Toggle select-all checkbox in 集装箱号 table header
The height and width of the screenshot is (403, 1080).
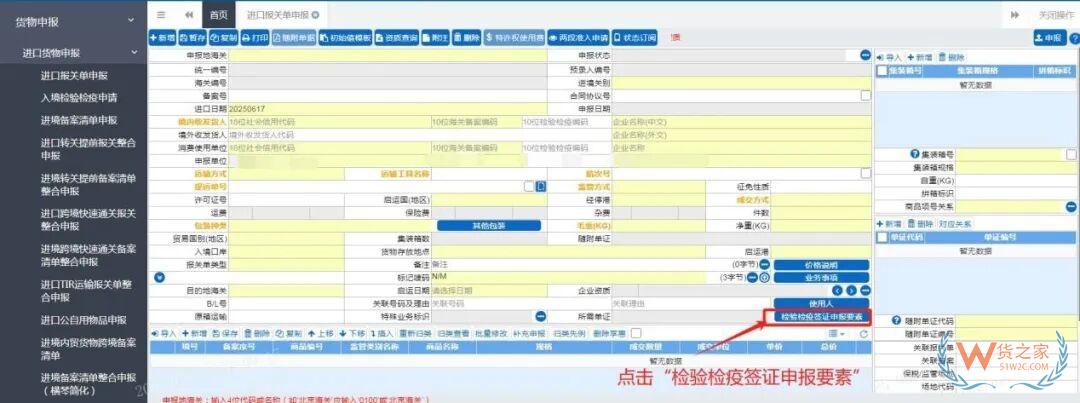click(882, 70)
